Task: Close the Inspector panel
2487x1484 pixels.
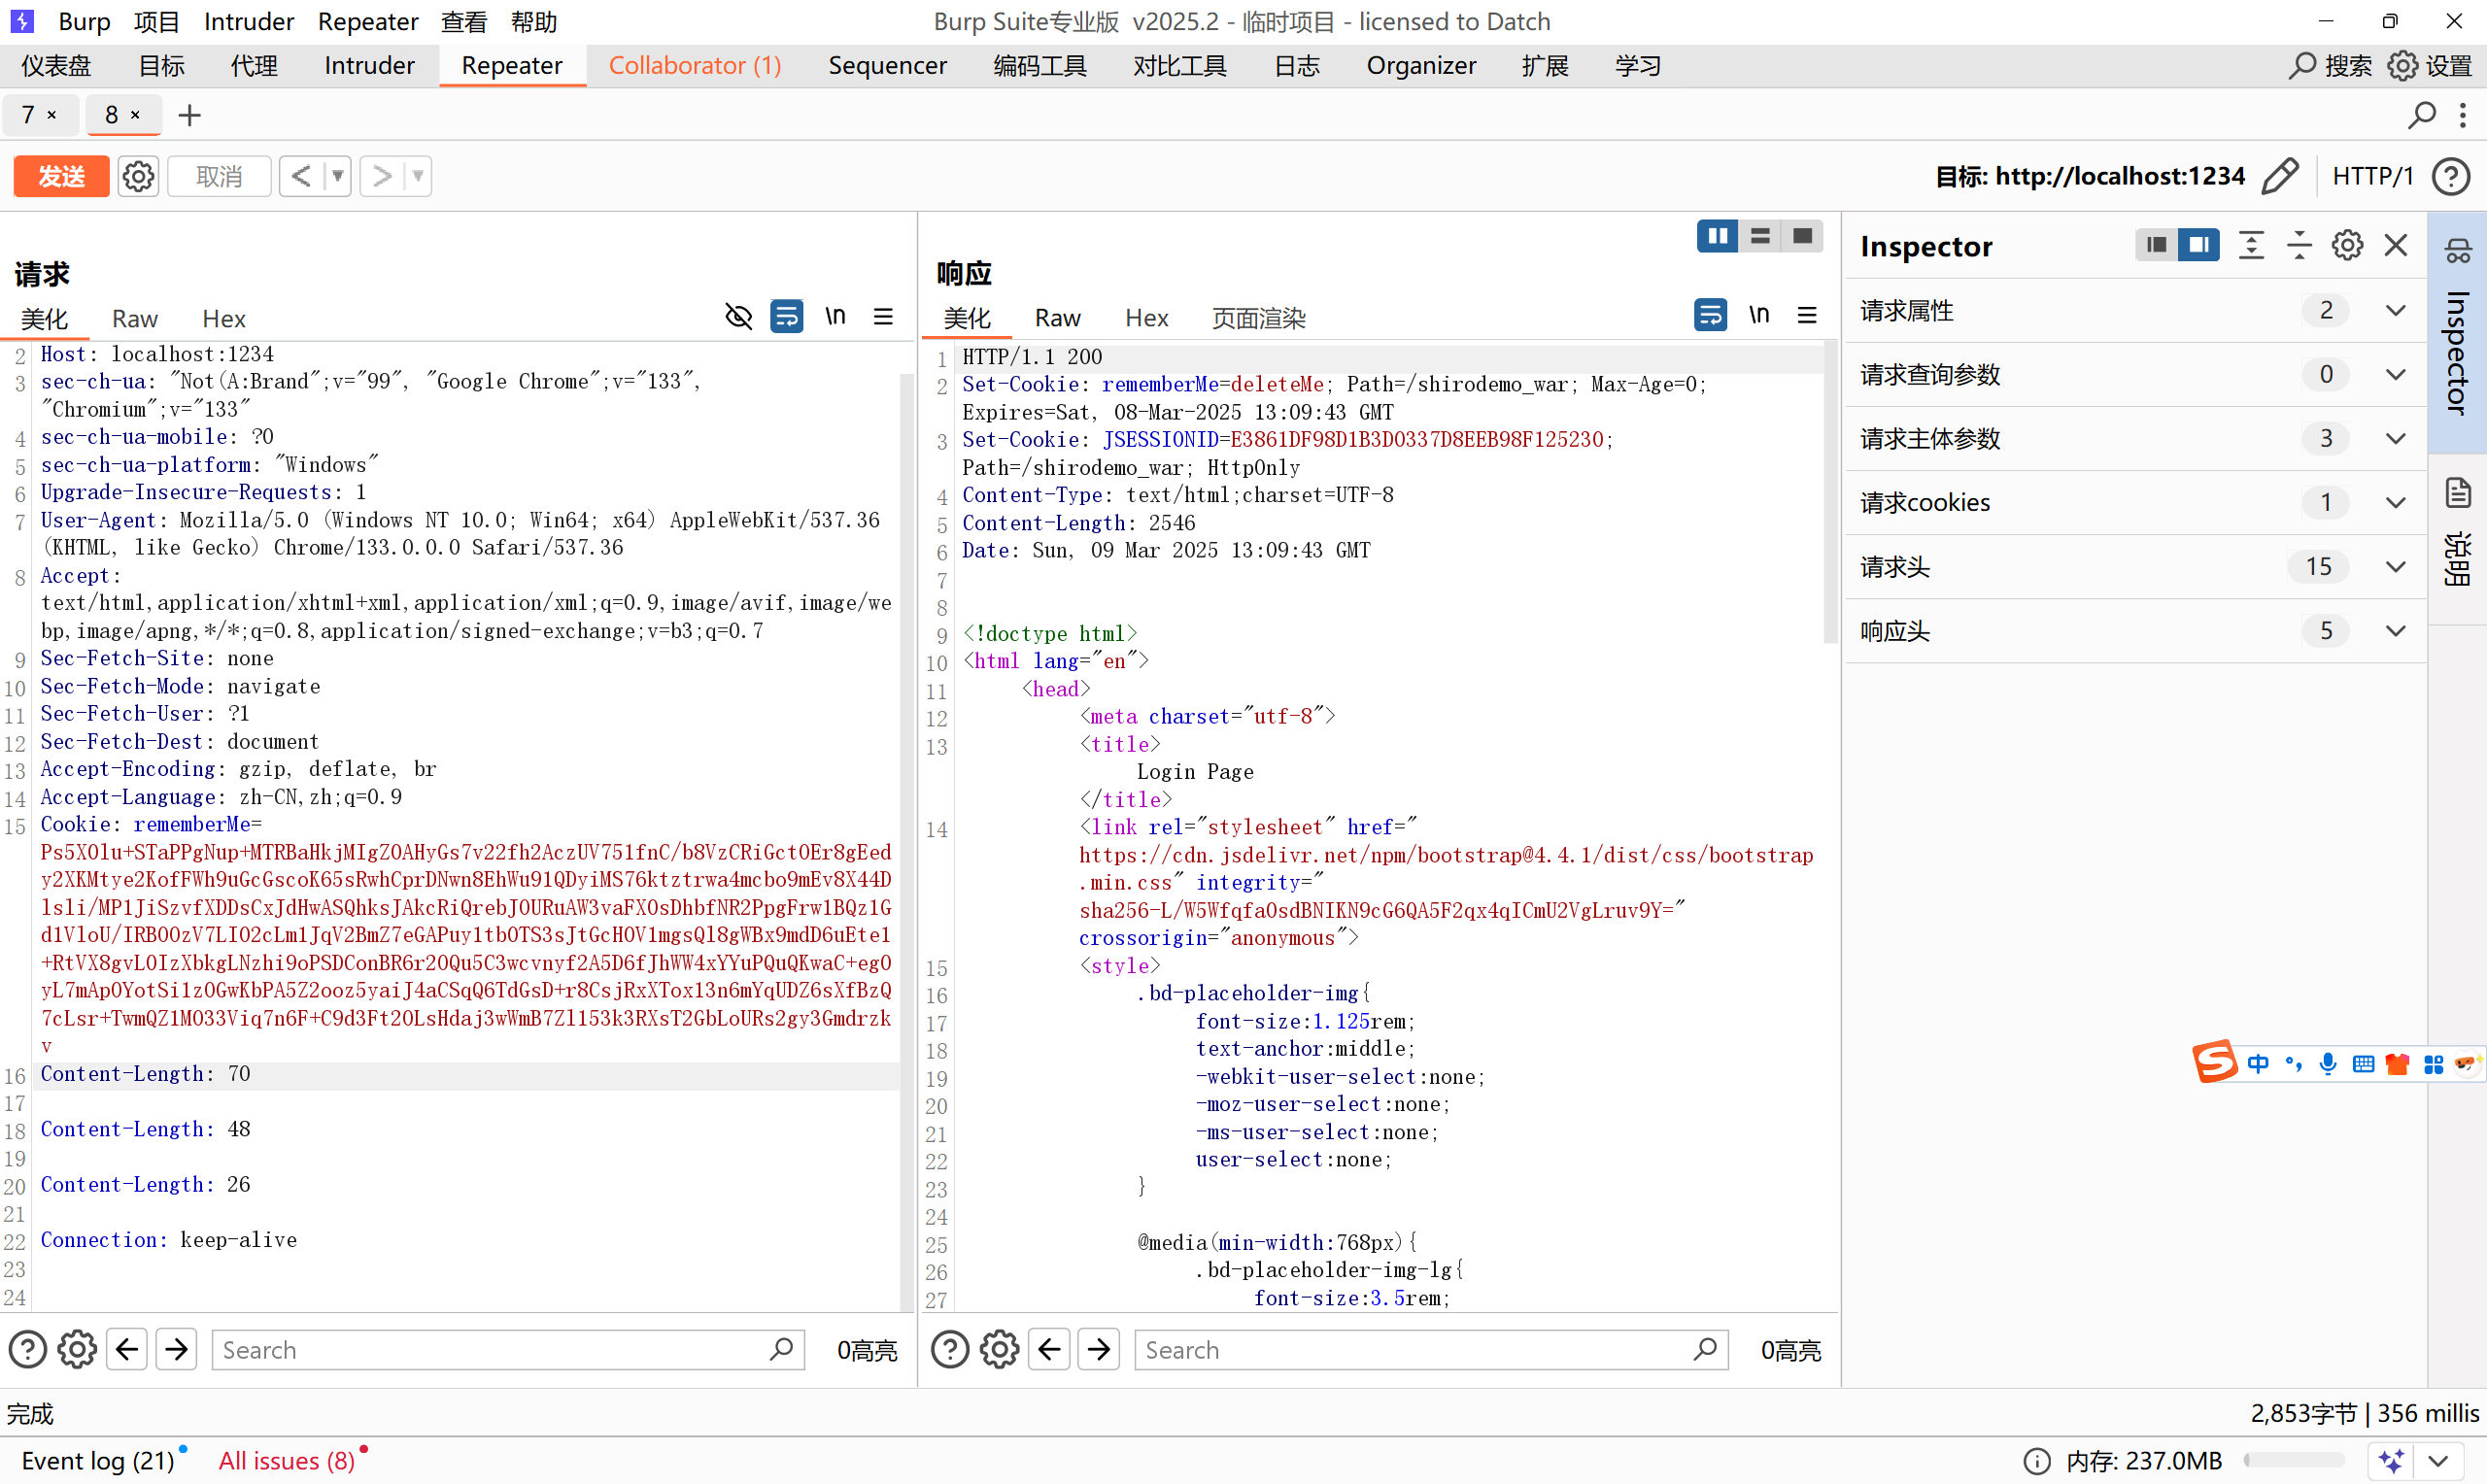Action: [2395, 245]
